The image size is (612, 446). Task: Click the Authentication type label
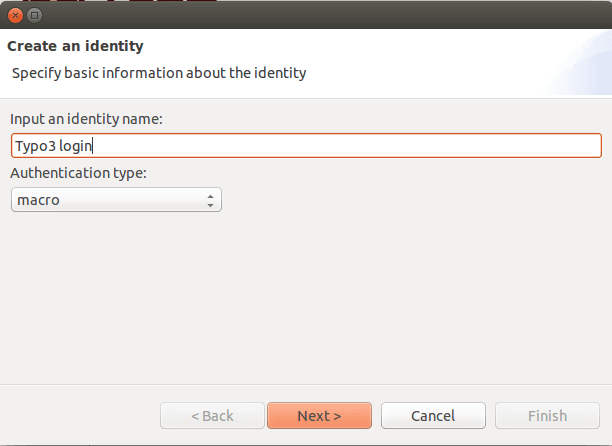(x=78, y=173)
